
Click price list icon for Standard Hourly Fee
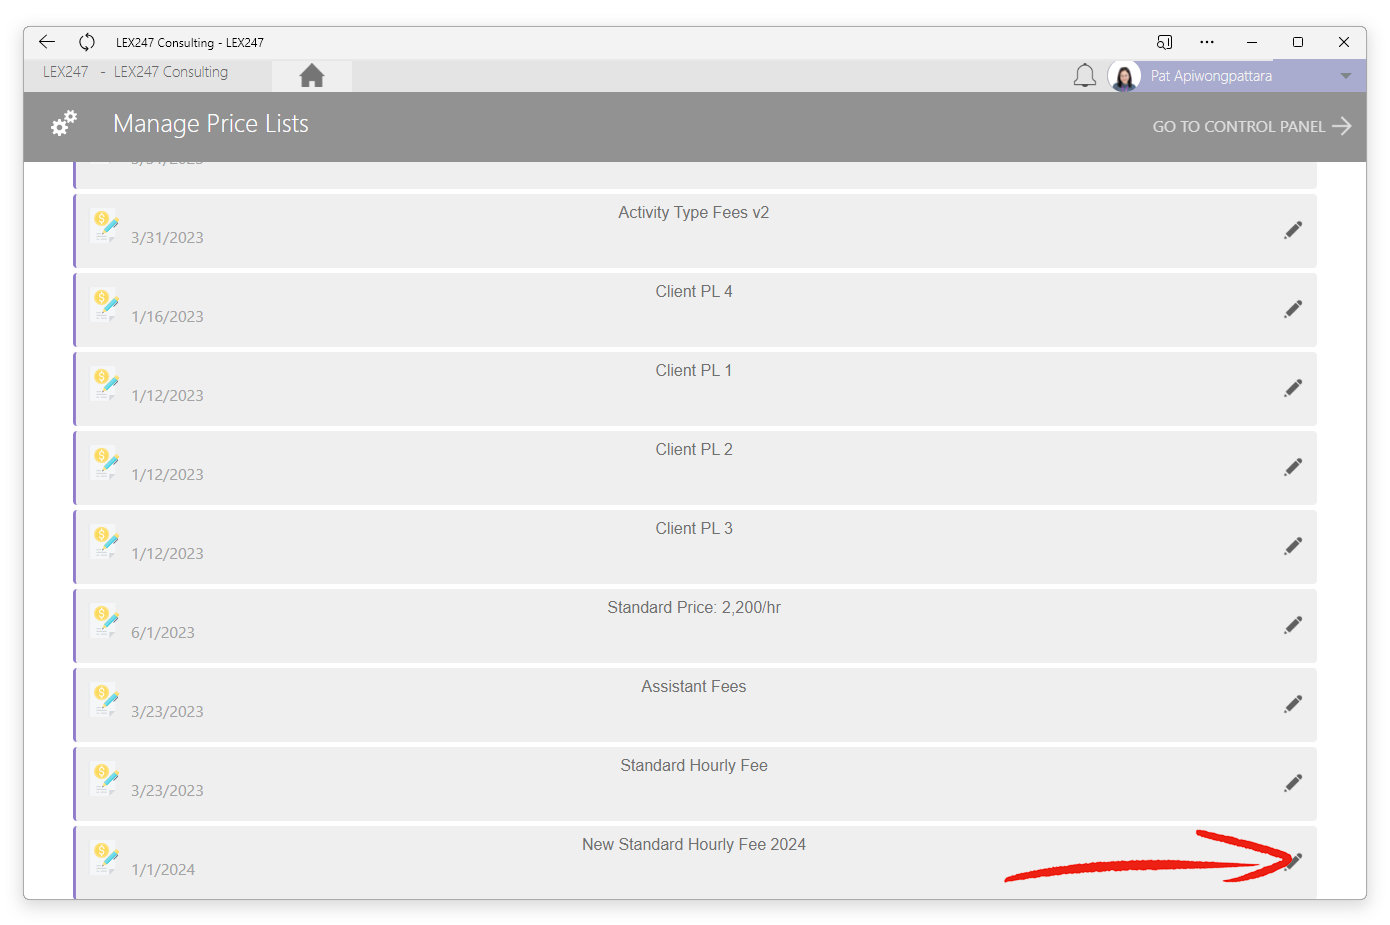point(104,778)
